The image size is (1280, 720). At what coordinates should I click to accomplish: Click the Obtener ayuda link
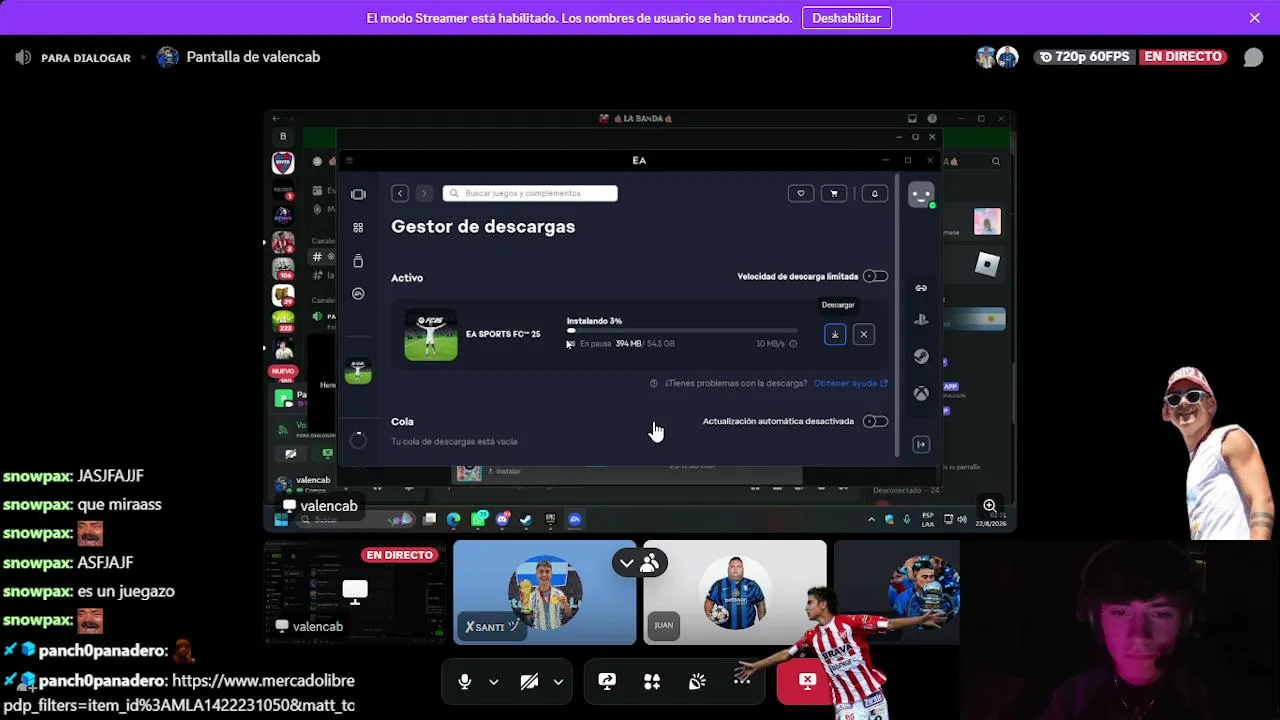click(850, 383)
